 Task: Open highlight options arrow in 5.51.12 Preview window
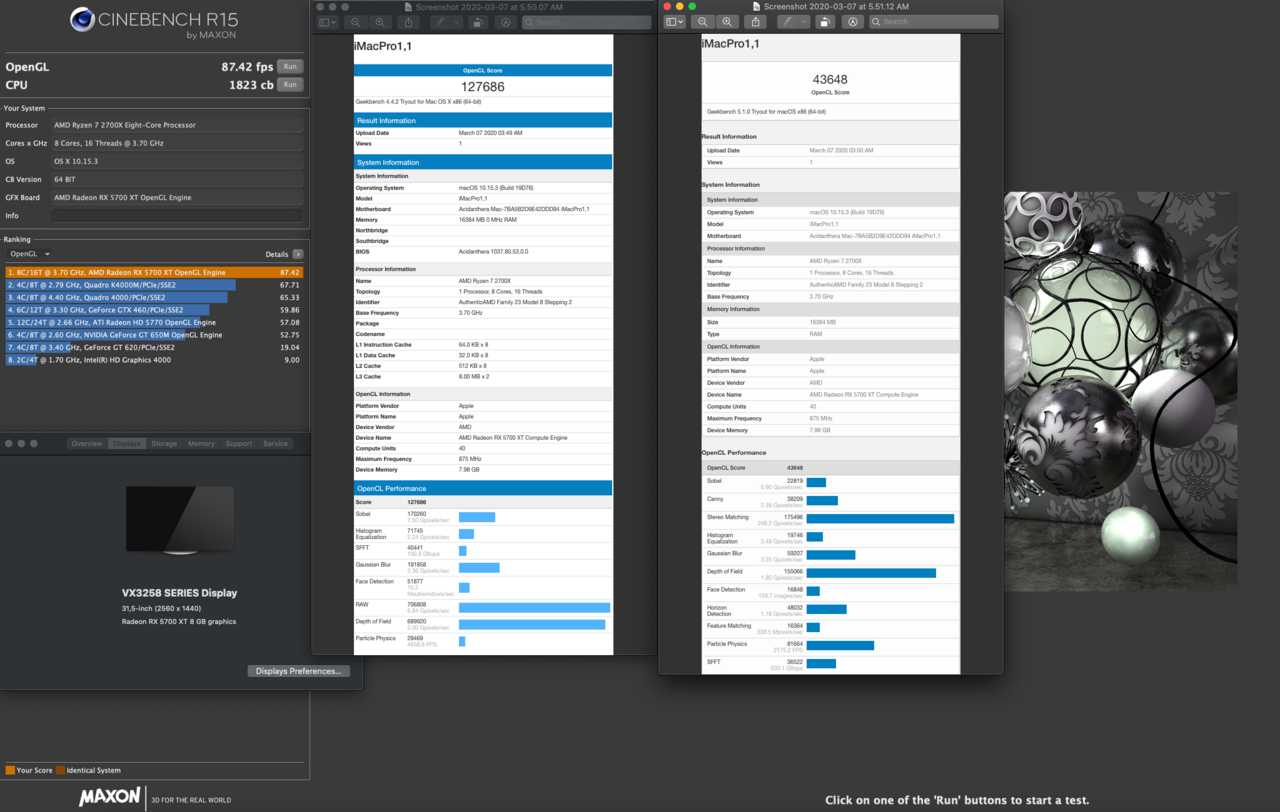coord(805,21)
